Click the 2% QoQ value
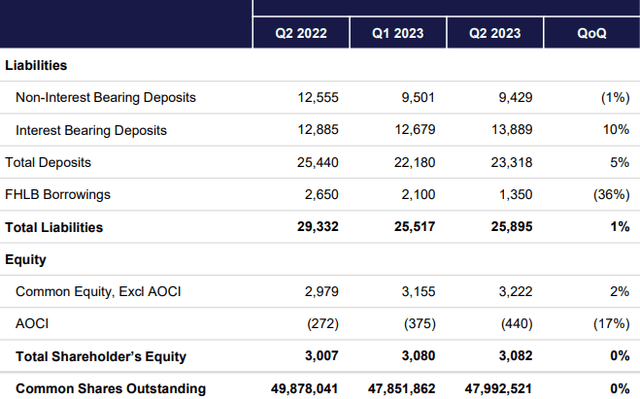This screenshot has width=640, height=399. (620, 292)
